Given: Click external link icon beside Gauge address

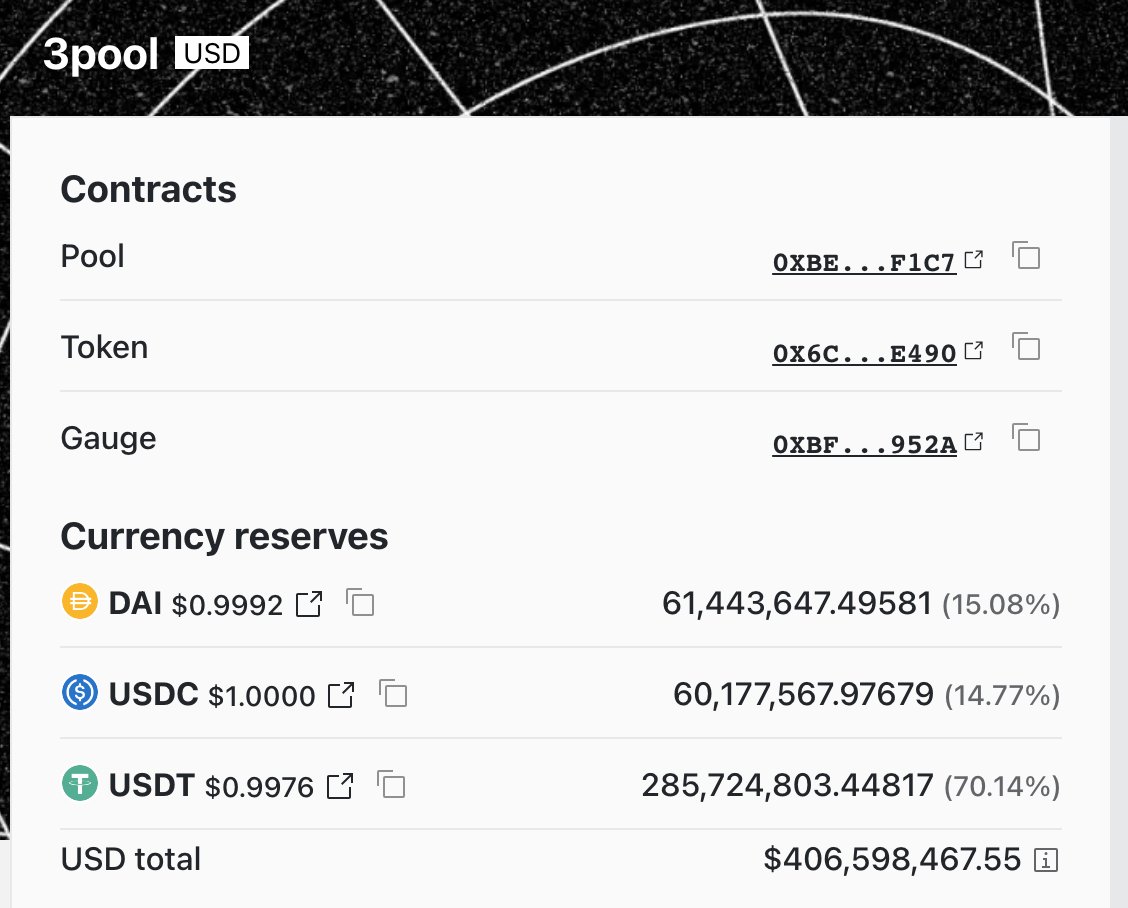Looking at the screenshot, I should pyautogui.click(x=973, y=441).
